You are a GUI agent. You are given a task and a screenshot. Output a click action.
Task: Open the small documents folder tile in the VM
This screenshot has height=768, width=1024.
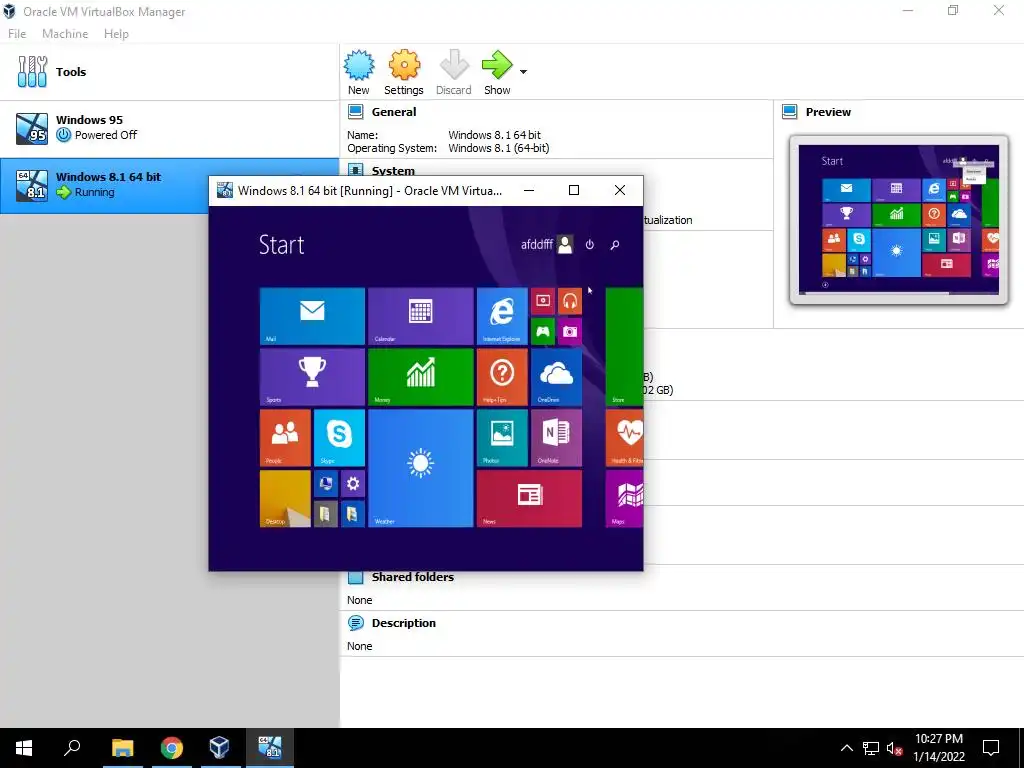pos(326,513)
